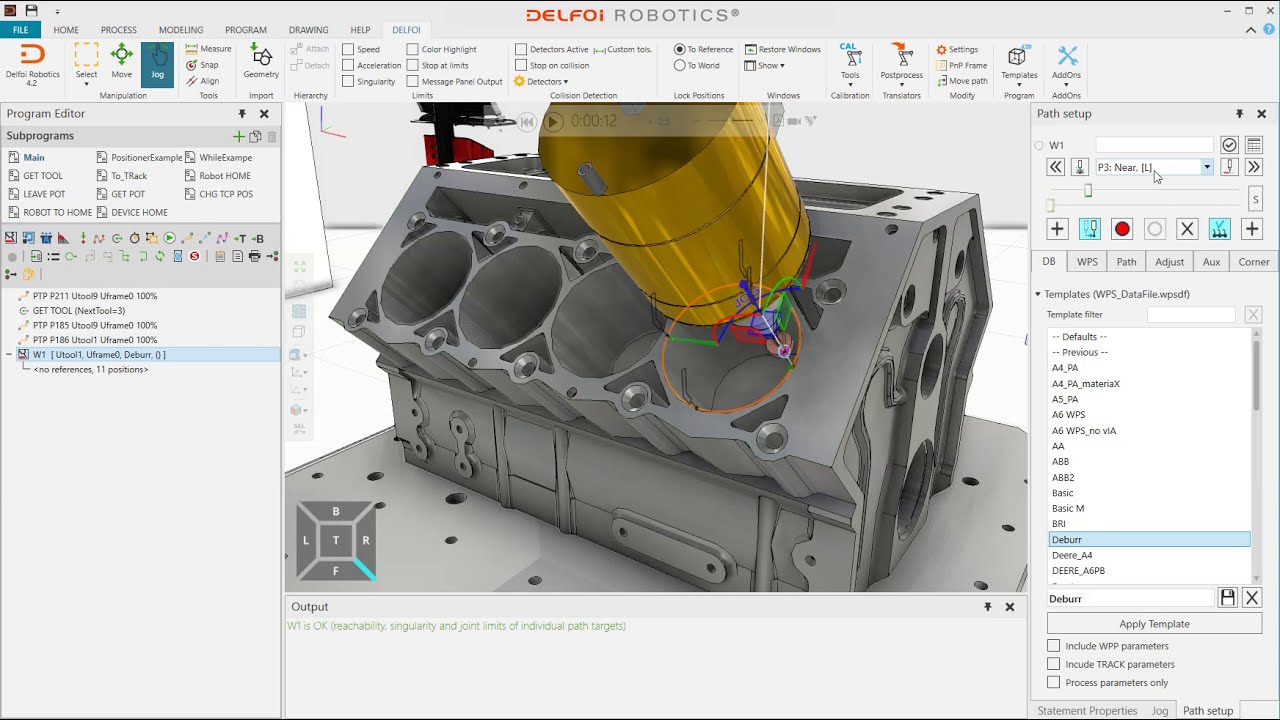Click the lower slider handle in Path setup
The width and height of the screenshot is (1280, 720).
(x=1050, y=205)
